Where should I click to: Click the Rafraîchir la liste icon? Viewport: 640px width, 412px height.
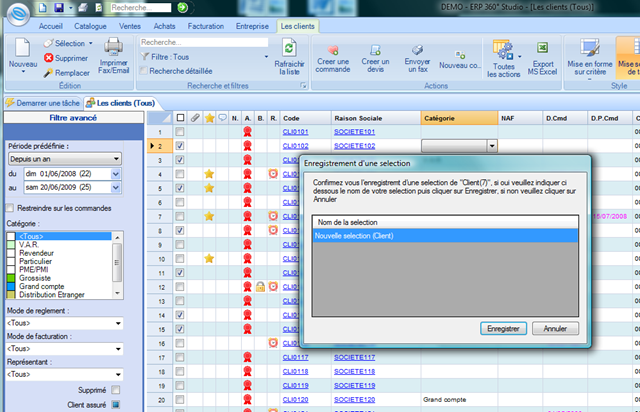(289, 49)
